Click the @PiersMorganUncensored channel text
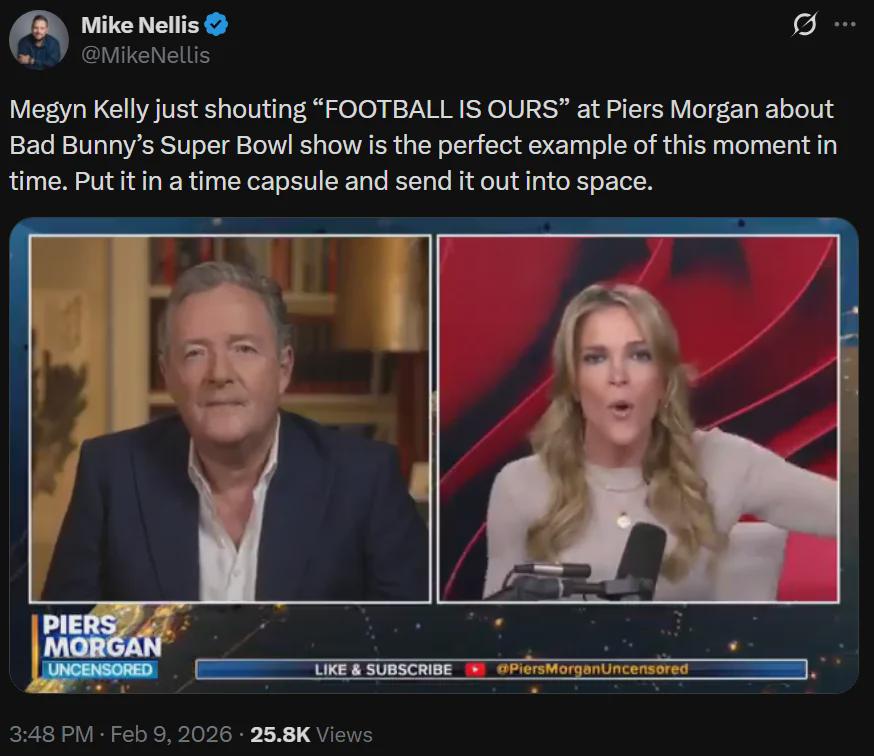 pos(592,669)
